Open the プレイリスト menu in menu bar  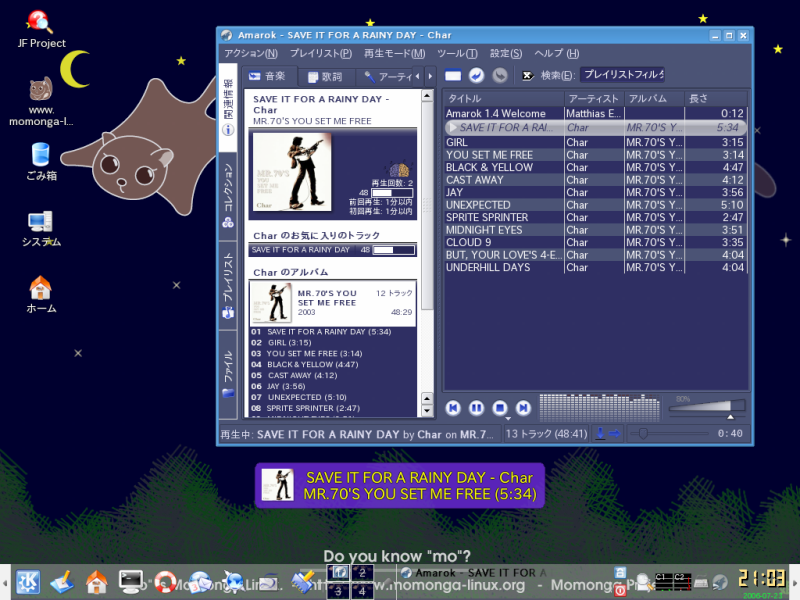pyautogui.click(x=321, y=54)
